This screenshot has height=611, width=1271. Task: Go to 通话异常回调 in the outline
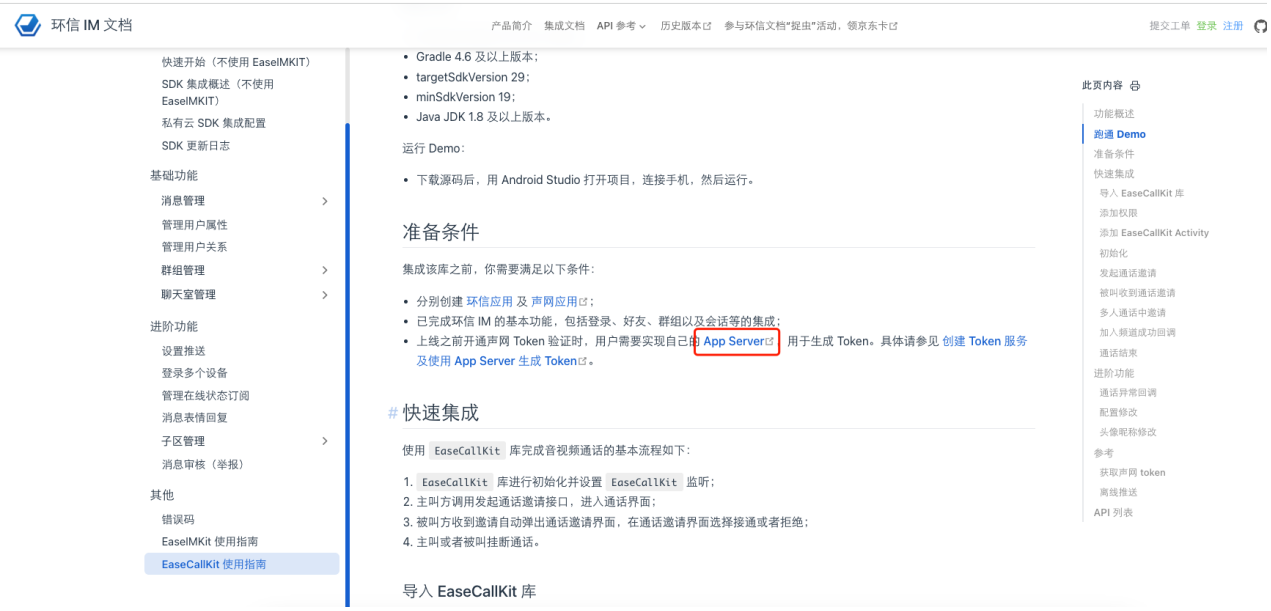tap(1128, 393)
